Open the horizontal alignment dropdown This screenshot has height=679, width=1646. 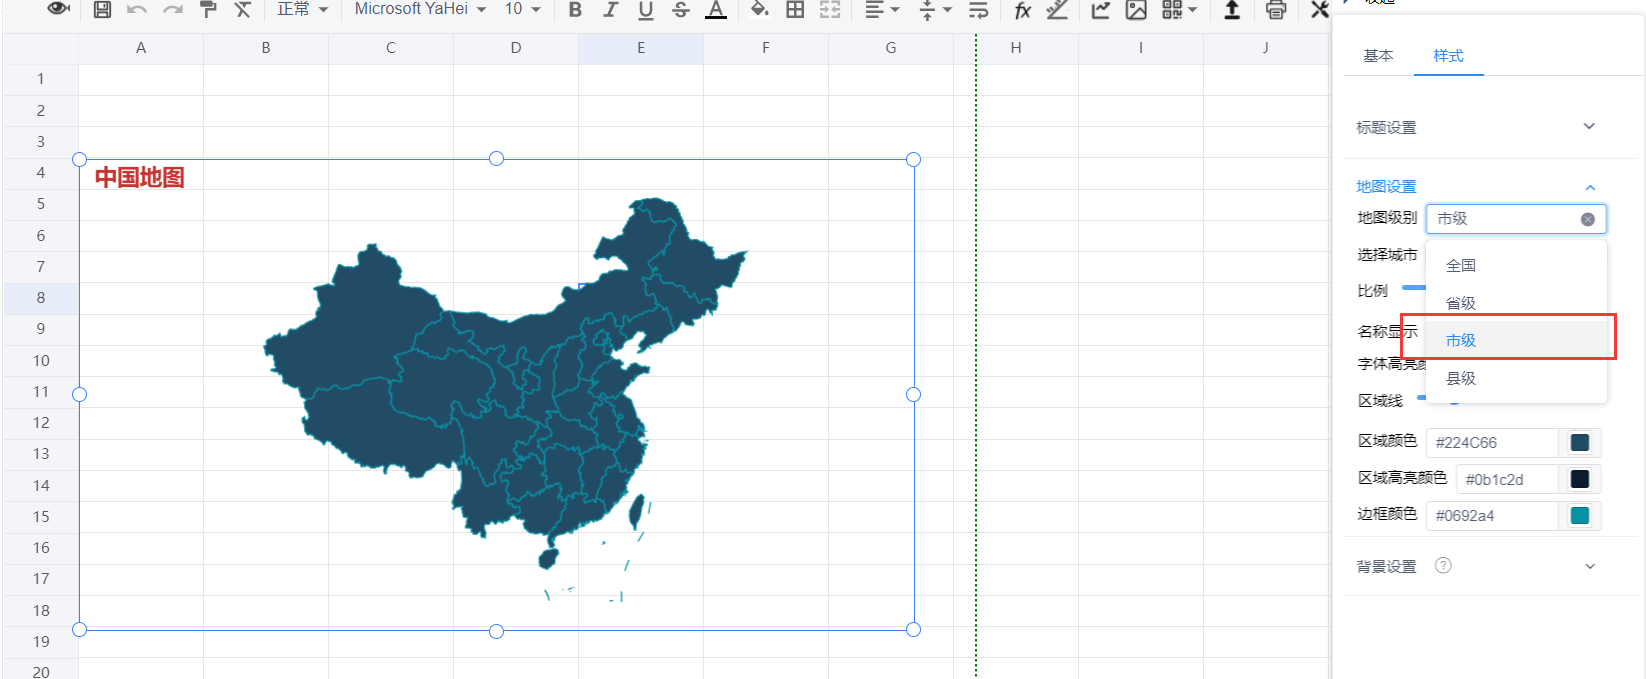pyautogui.click(x=882, y=10)
